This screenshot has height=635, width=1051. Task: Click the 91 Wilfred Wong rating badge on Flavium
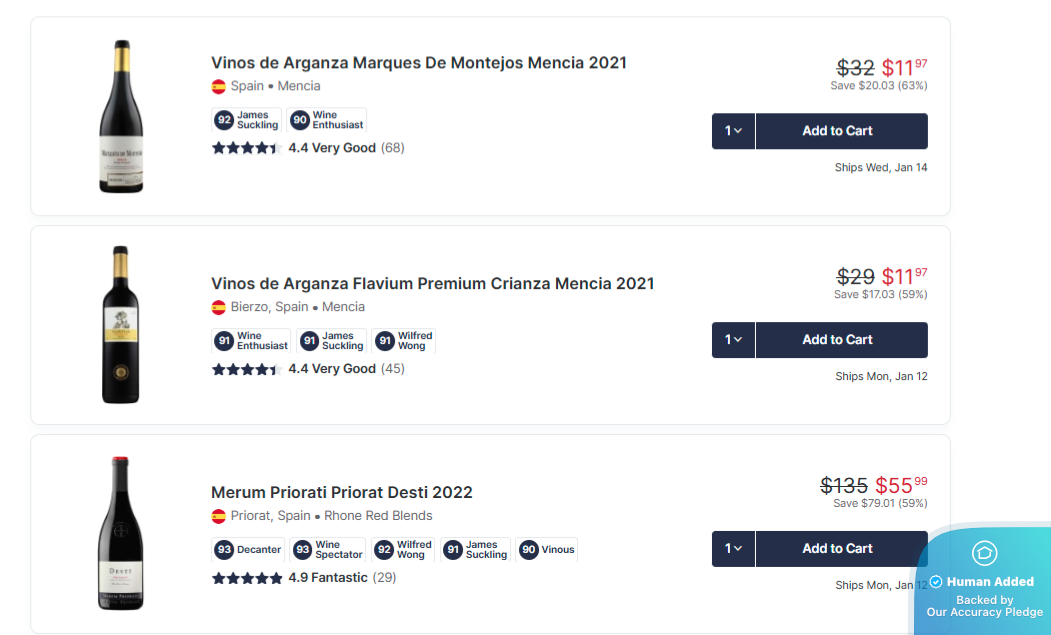(x=403, y=341)
